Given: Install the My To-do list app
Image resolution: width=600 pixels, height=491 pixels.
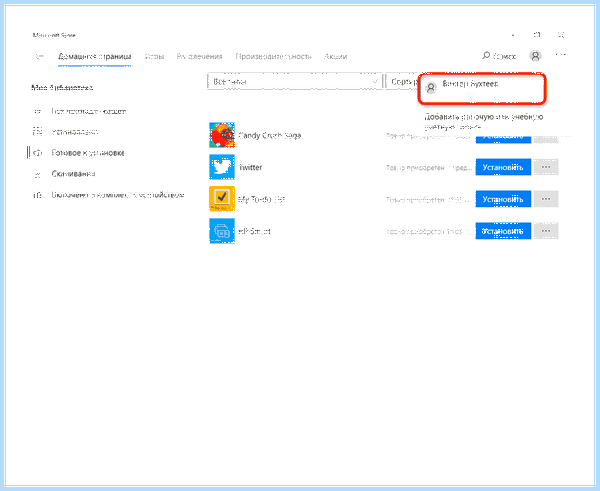Looking at the screenshot, I should (503, 199).
